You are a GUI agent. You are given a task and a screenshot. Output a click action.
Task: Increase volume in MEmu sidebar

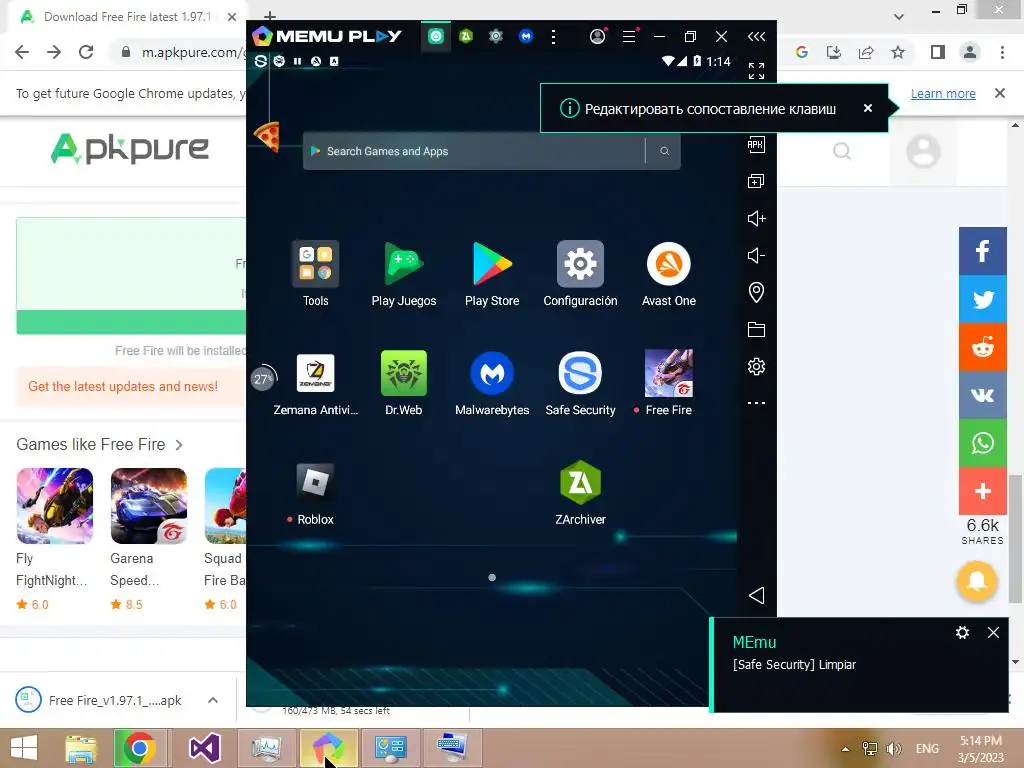click(x=756, y=218)
